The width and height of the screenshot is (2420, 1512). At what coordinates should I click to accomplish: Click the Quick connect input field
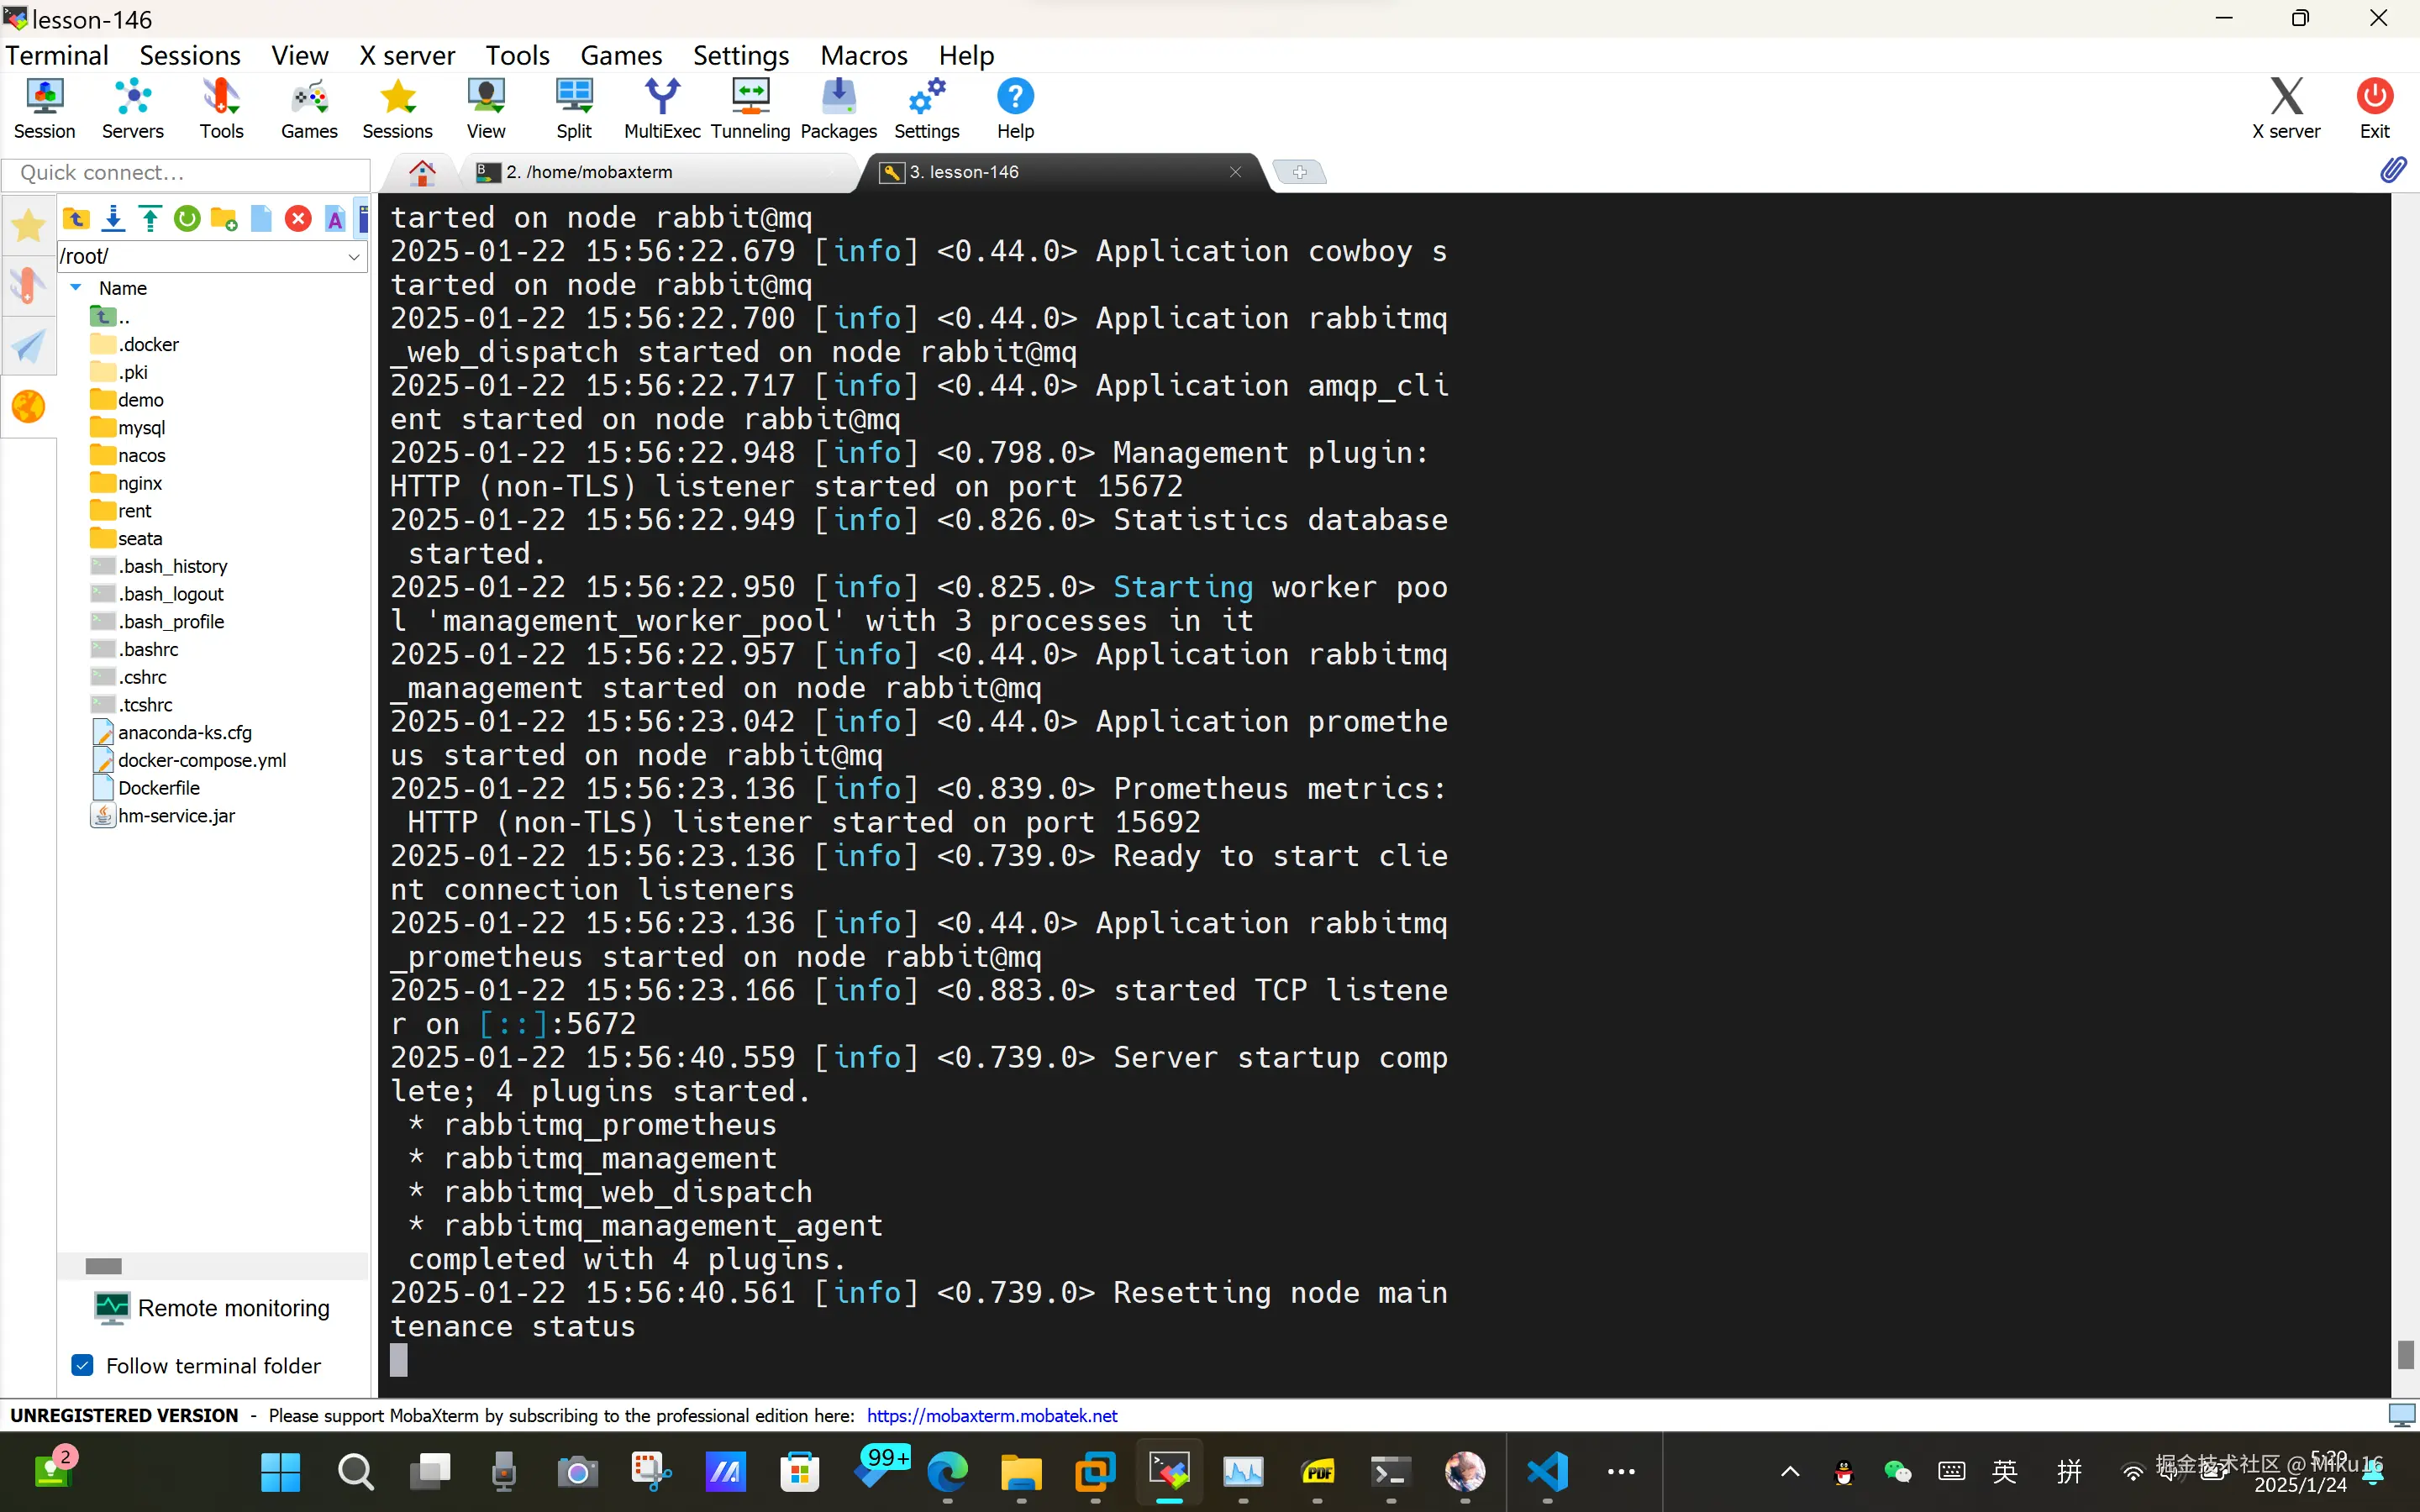click(x=186, y=173)
